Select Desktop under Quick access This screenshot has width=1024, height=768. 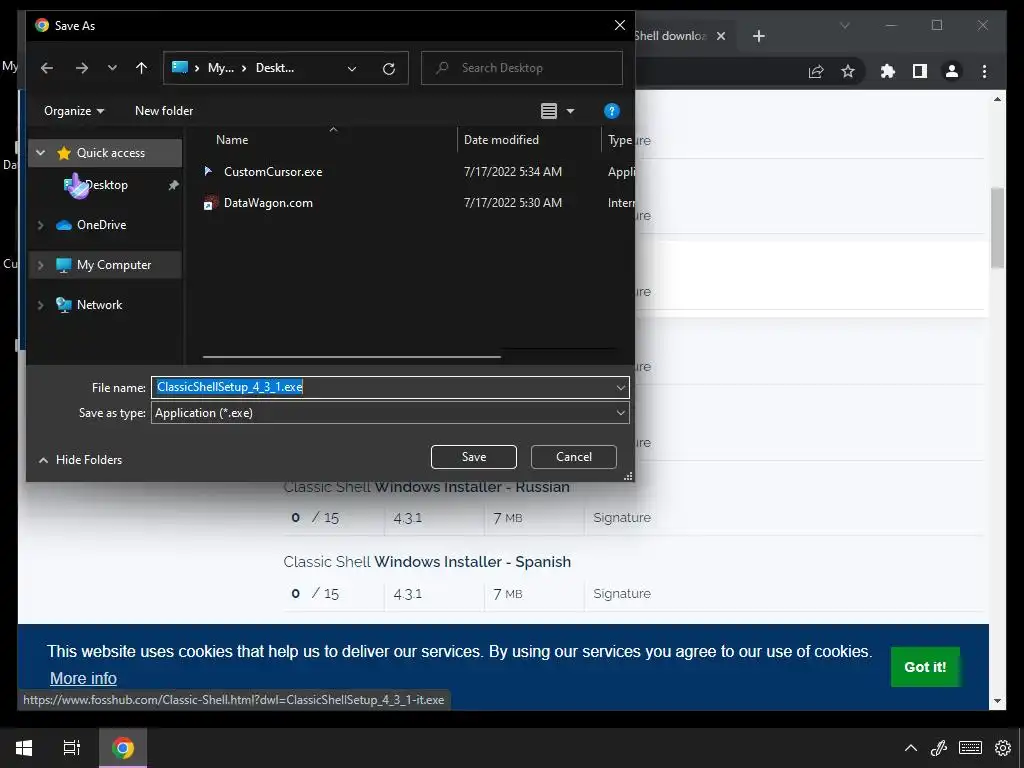tap(106, 185)
